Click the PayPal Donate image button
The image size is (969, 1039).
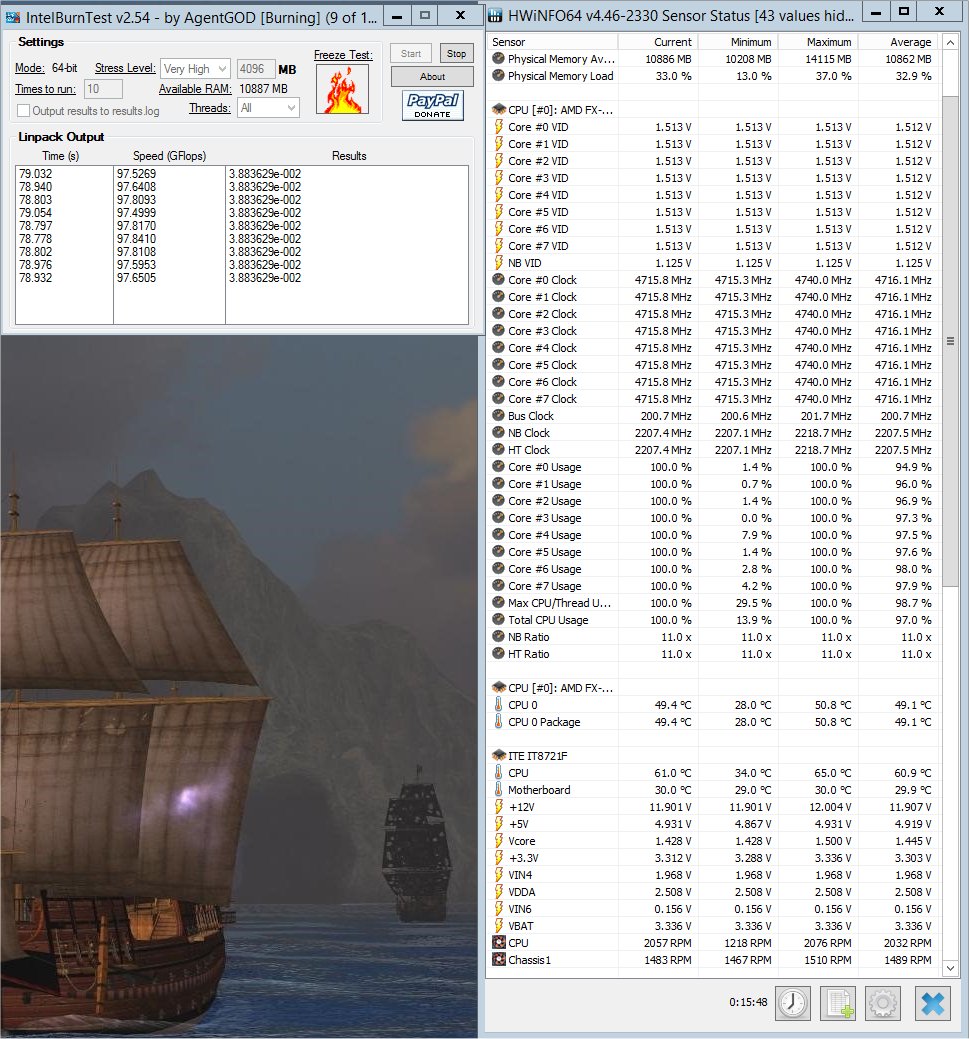432,105
